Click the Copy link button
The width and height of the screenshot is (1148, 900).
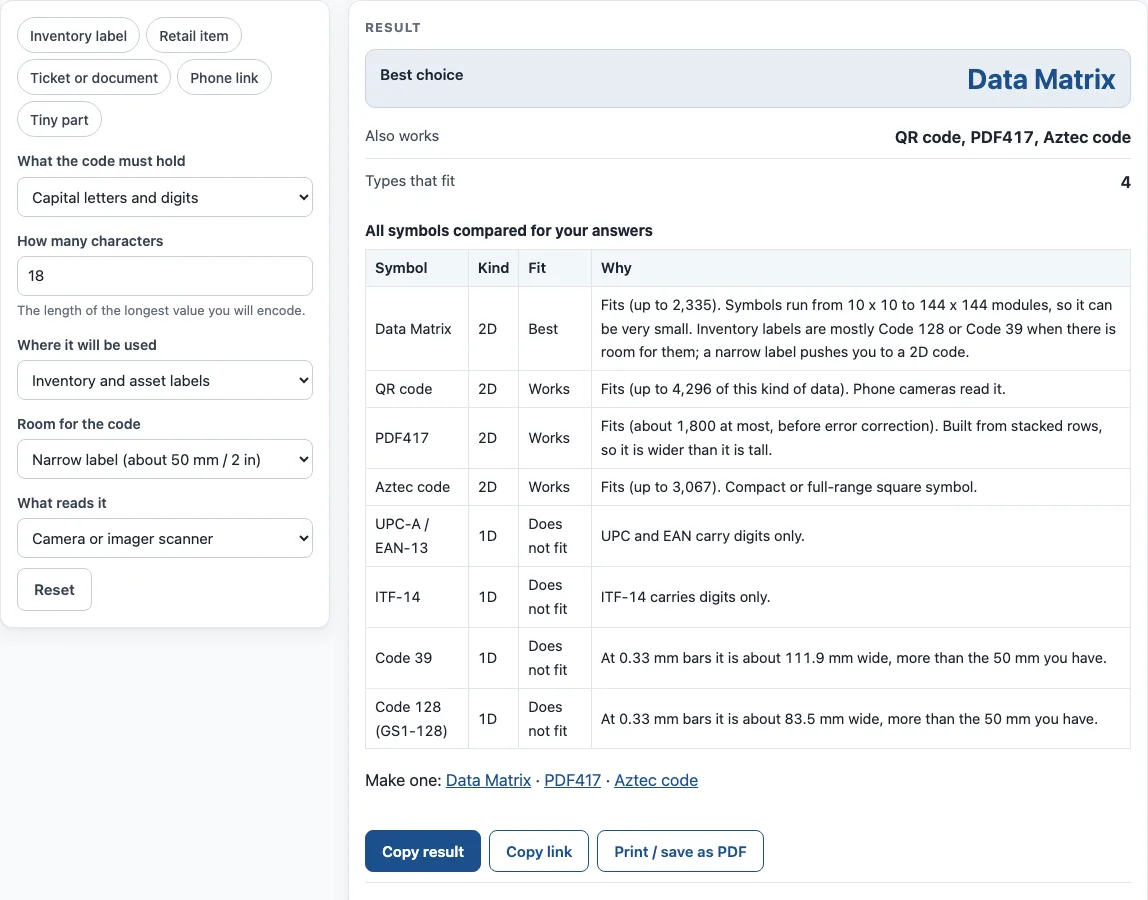(x=539, y=852)
